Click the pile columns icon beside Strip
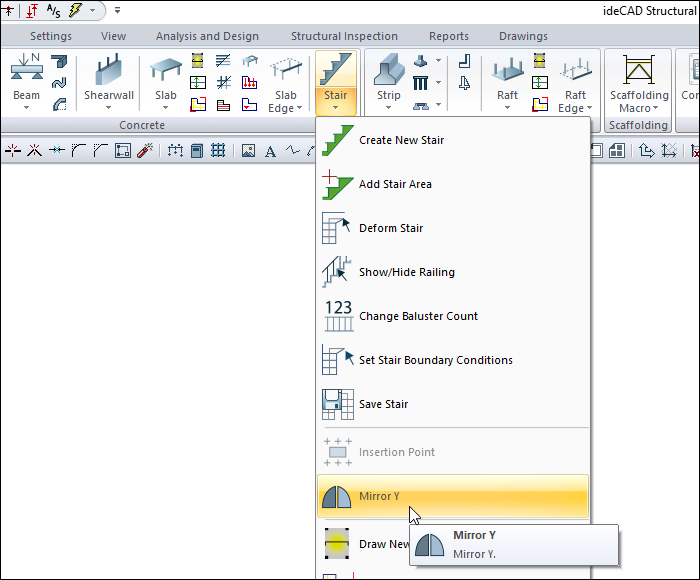Viewport: 700px width, 580px height. click(x=420, y=83)
